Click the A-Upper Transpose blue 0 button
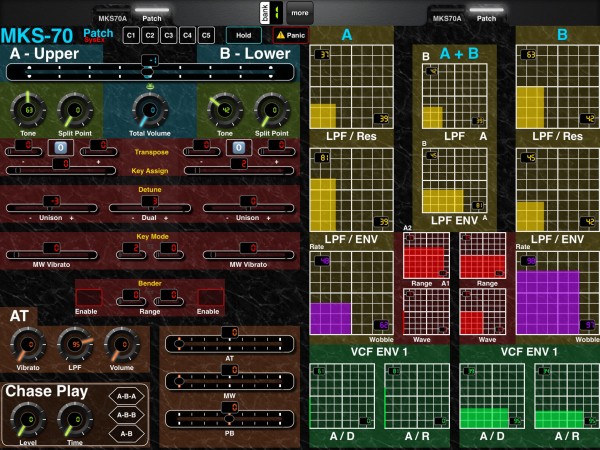600x450 pixels. [60, 147]
